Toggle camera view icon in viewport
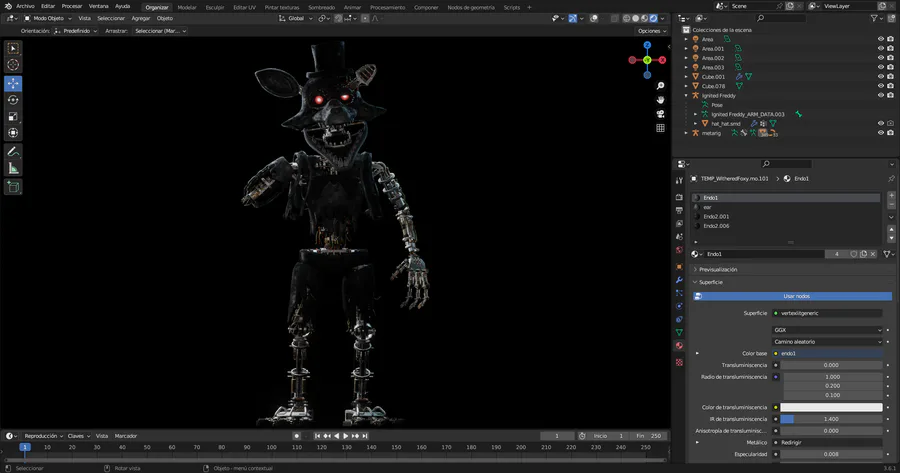Image resolution: width=900 pixels, height=473 pixels. [x=660, y=114]
